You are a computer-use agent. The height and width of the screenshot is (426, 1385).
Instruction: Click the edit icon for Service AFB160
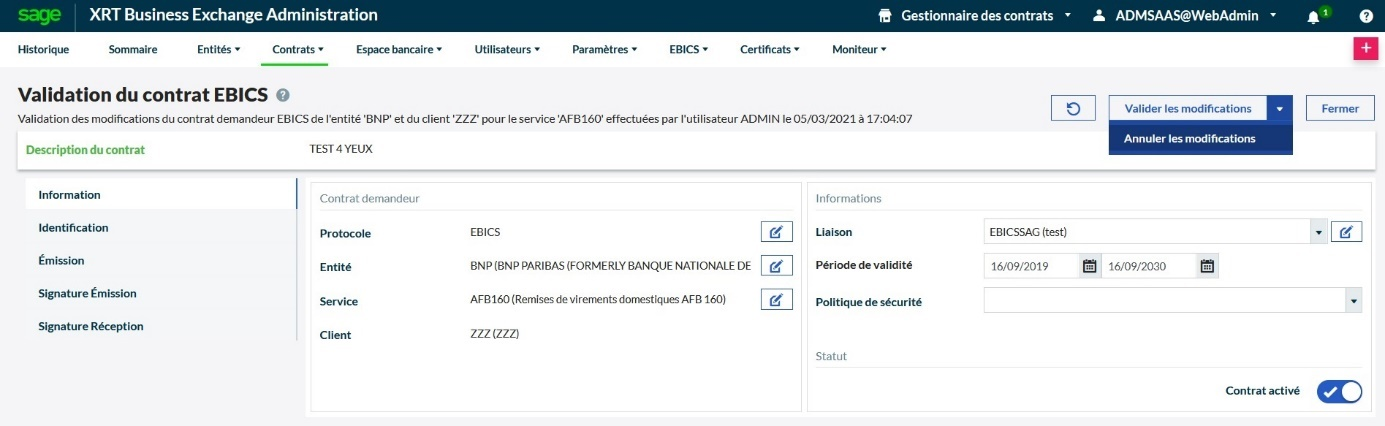776,300
